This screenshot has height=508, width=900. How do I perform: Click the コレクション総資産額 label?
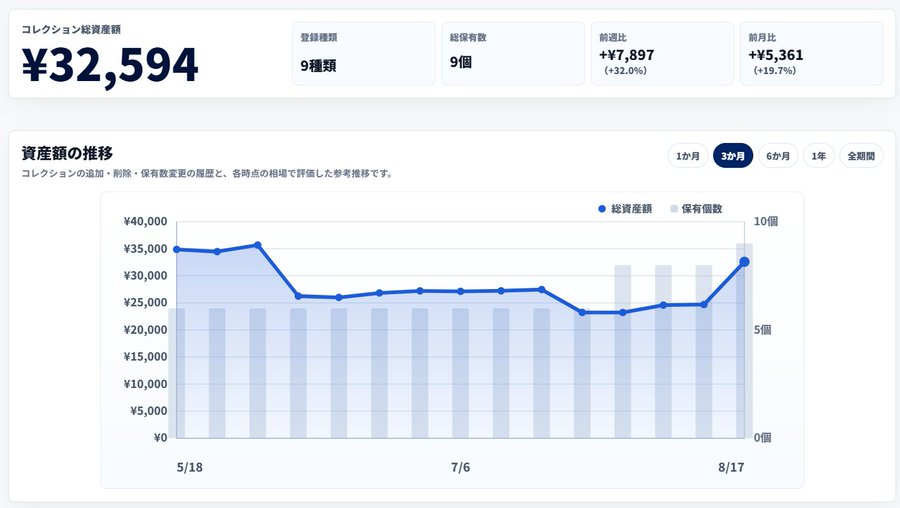71,30
